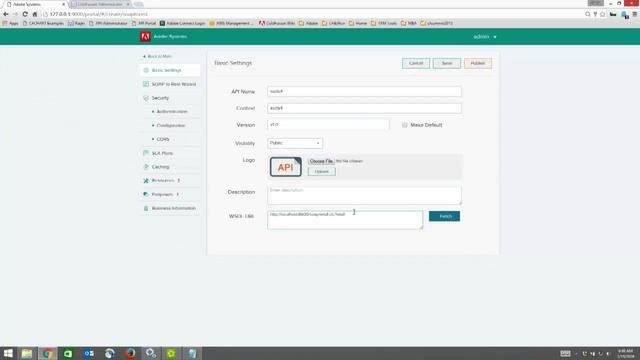640x360 pixels.
Task: Click the Security shield icon
Action: point(146,98)
